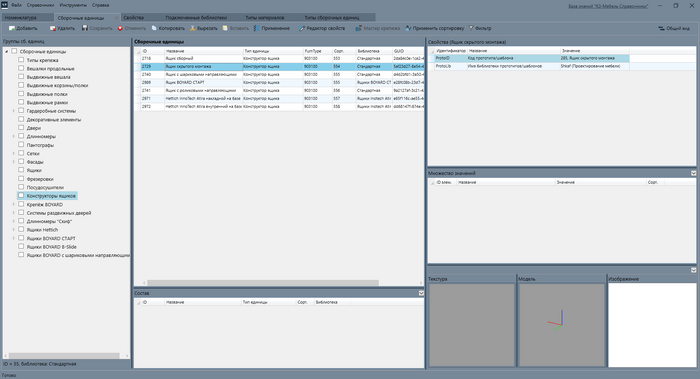Open the Редактор свойств property editor

click(x=322, y=28)
